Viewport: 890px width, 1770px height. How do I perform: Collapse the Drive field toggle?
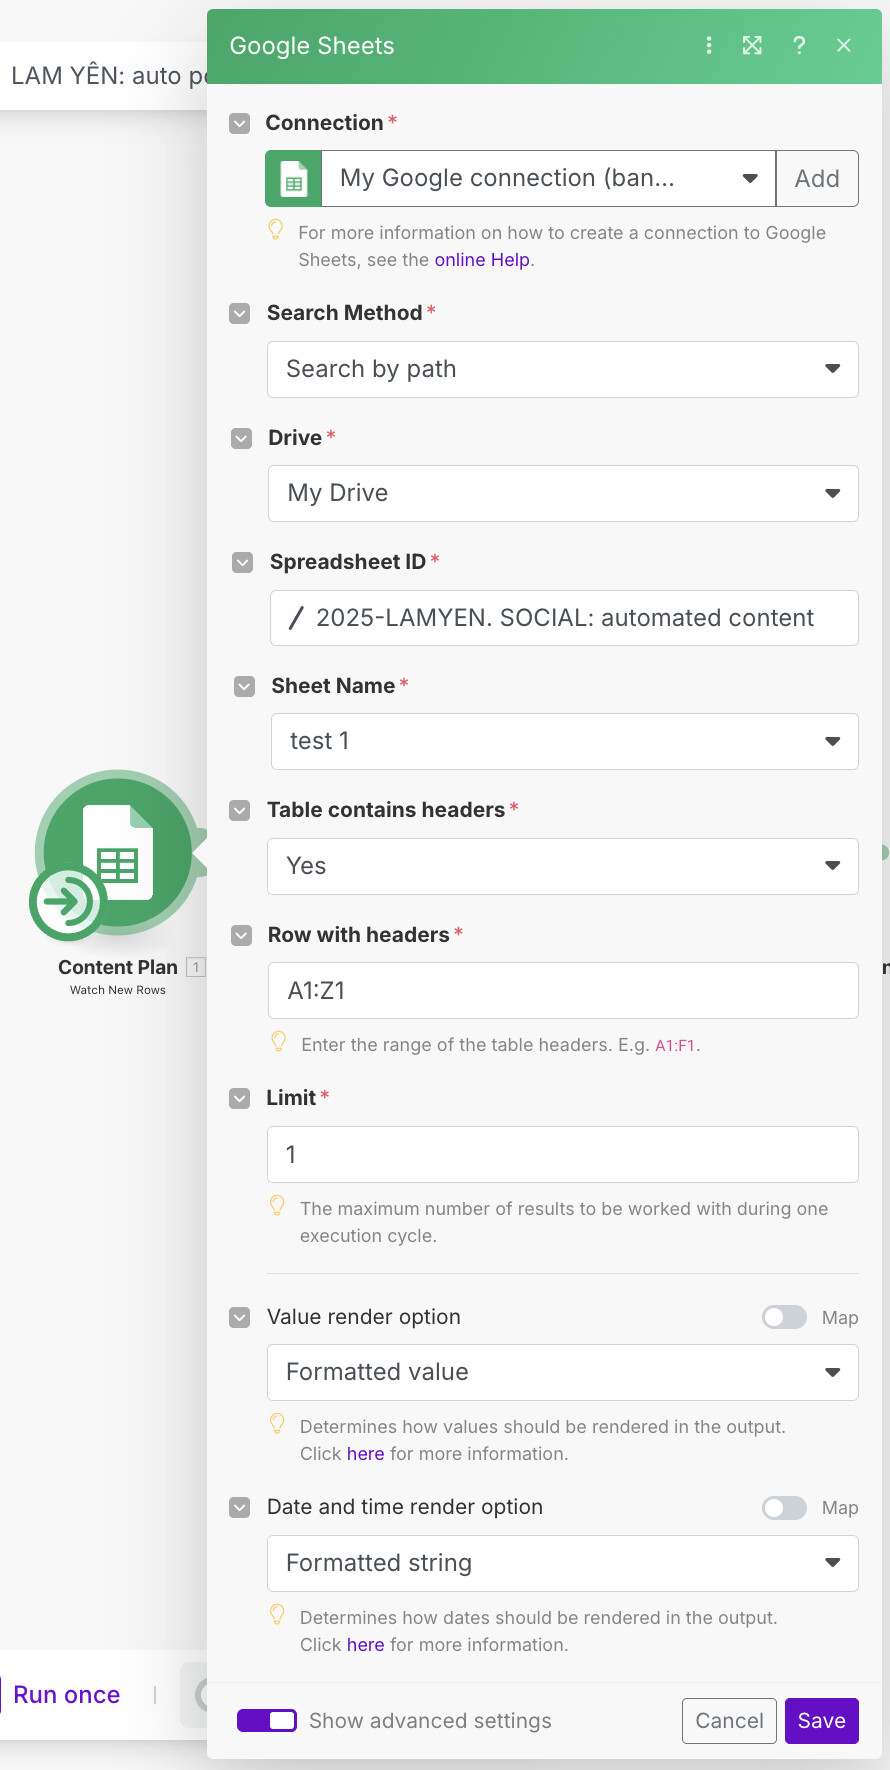241,439
